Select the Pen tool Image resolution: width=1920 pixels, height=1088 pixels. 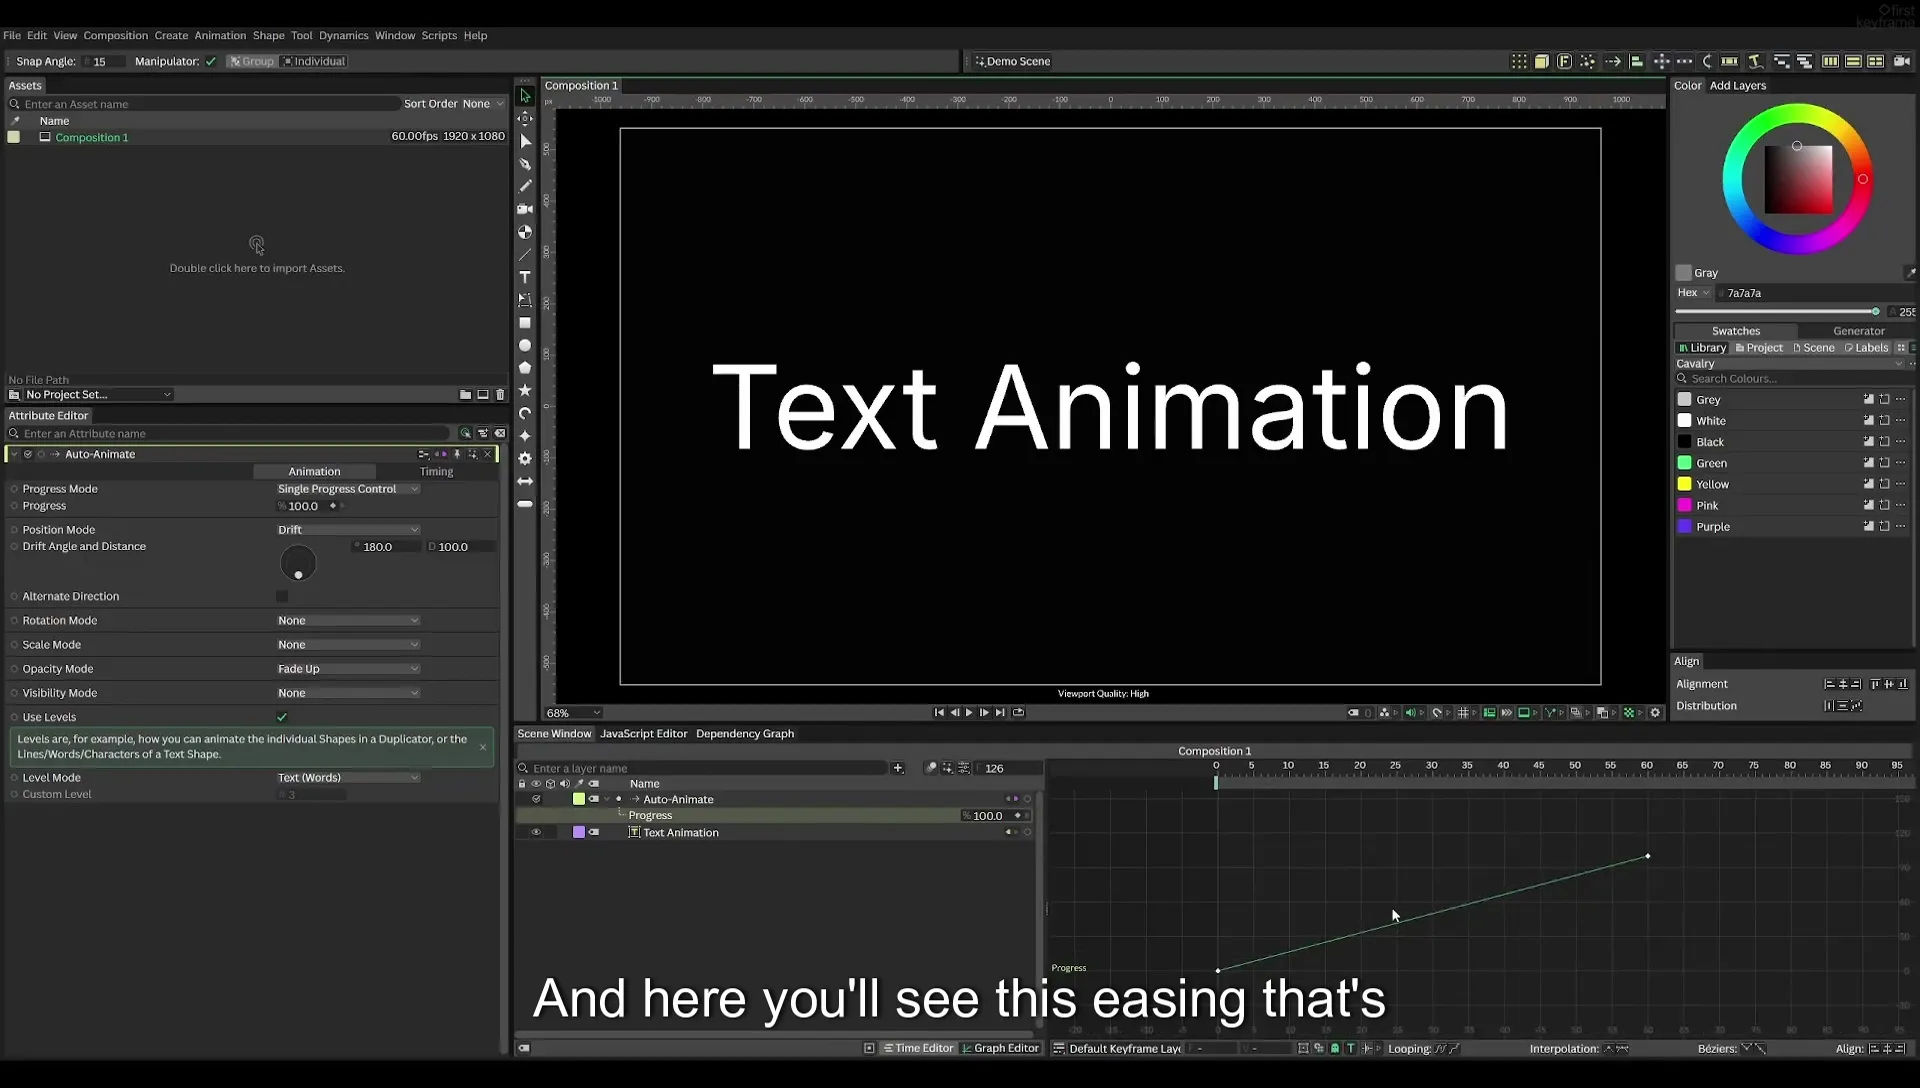(x=525, y=164)
